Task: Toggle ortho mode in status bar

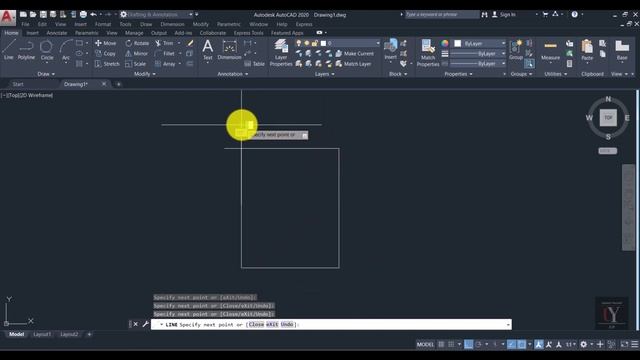Action: click(469, 344)
